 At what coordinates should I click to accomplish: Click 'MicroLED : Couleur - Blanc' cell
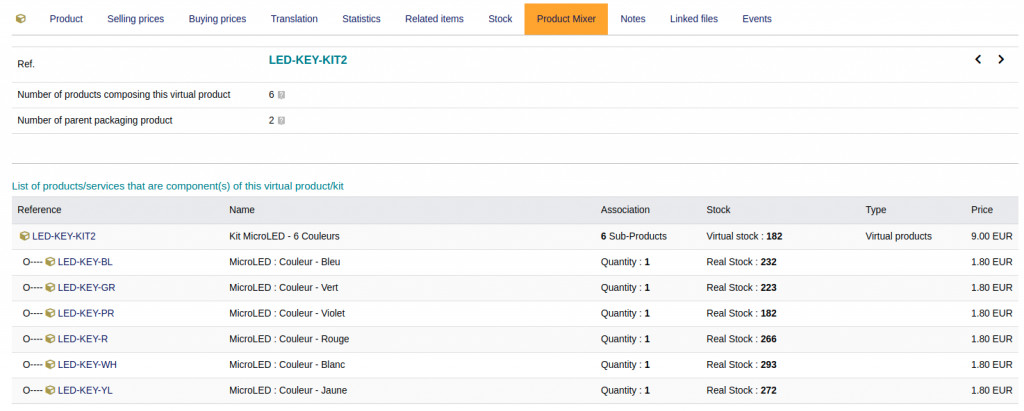287,365
